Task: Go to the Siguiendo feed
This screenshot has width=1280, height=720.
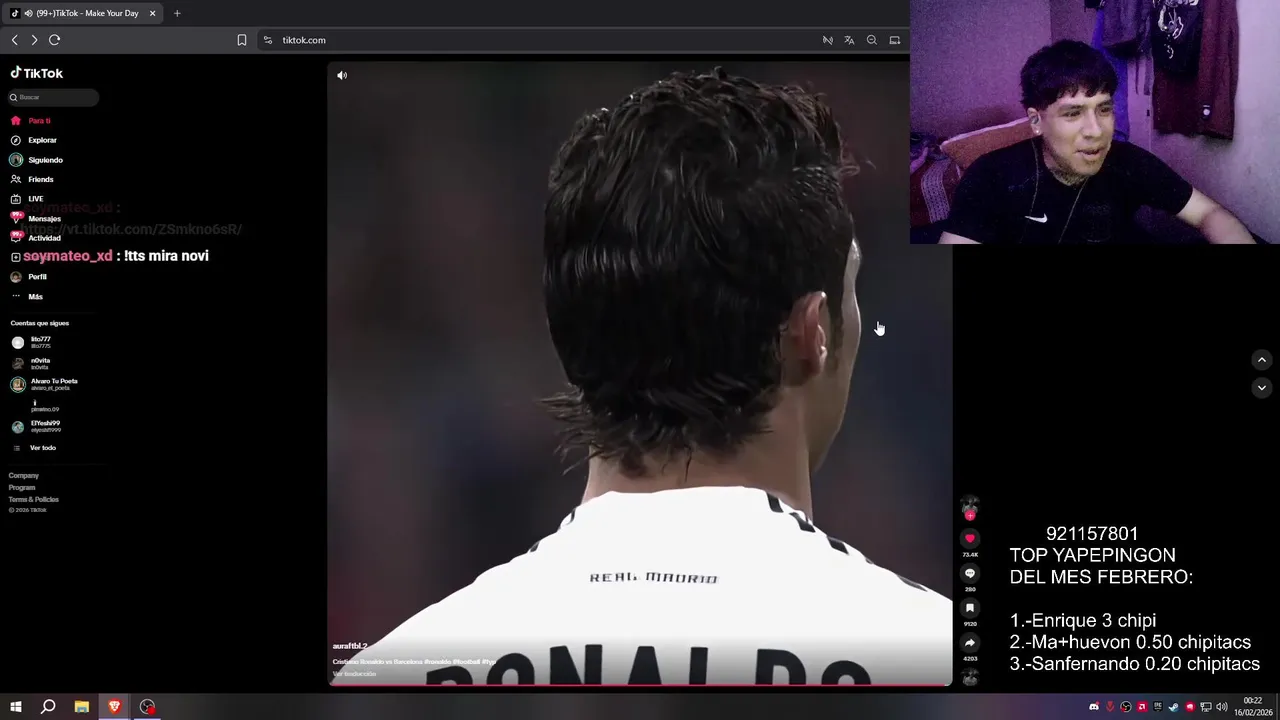Action: point(37,160)
